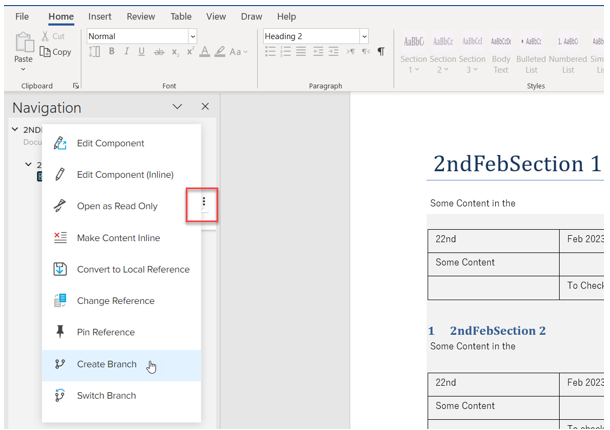Image resolution: width=610 pixels, height=430 pixels.
Task: Open Navigation pane options chevron
Action: coord(177,107)
